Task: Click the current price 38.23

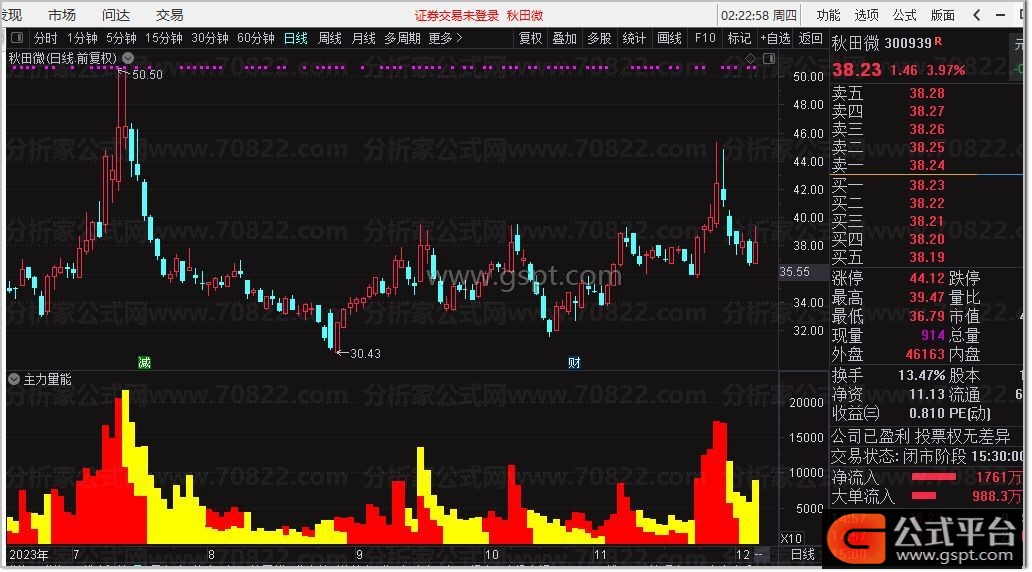Action: [x=856, y=70]
